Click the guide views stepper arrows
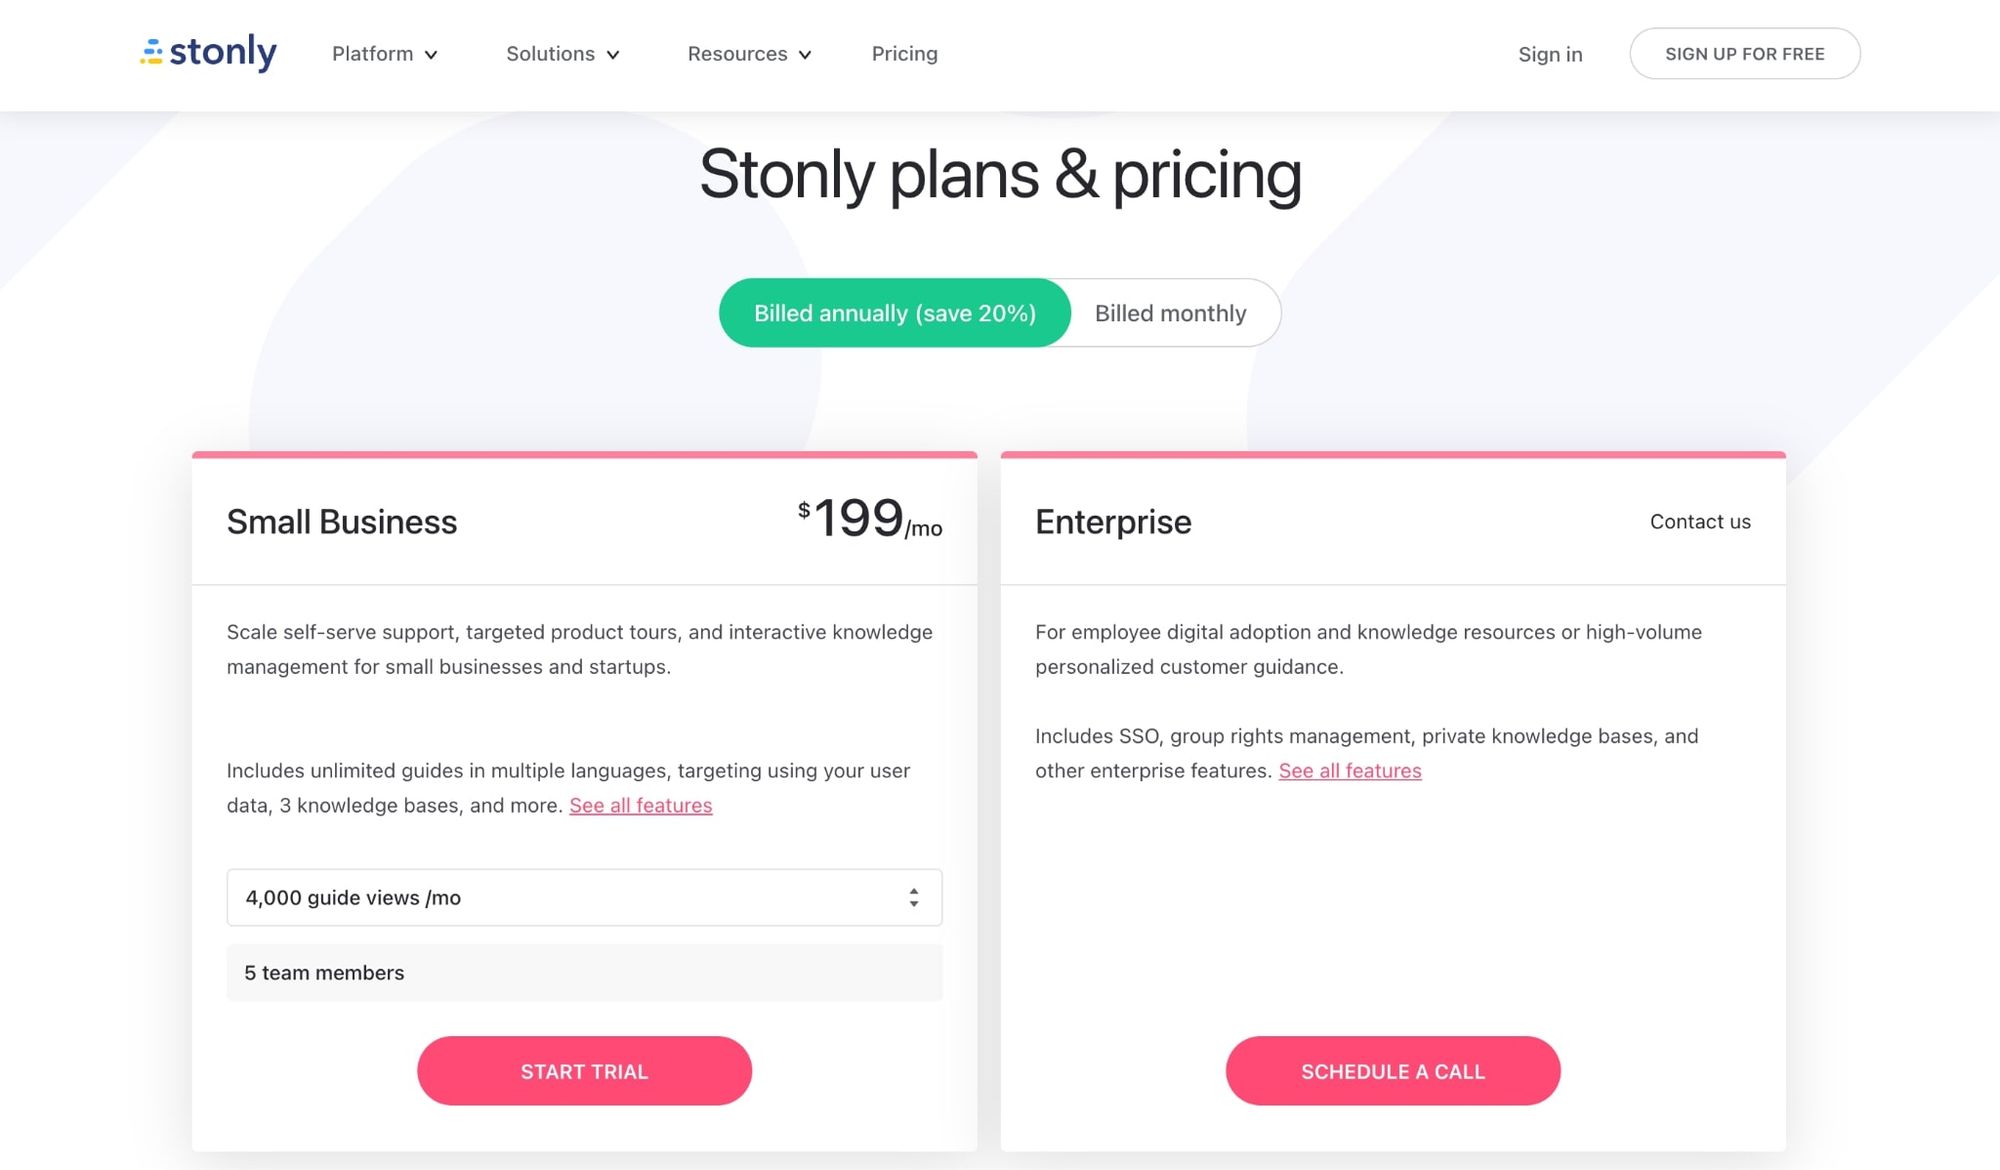This screenshot has width=2000, height=1170. point(914,898)
